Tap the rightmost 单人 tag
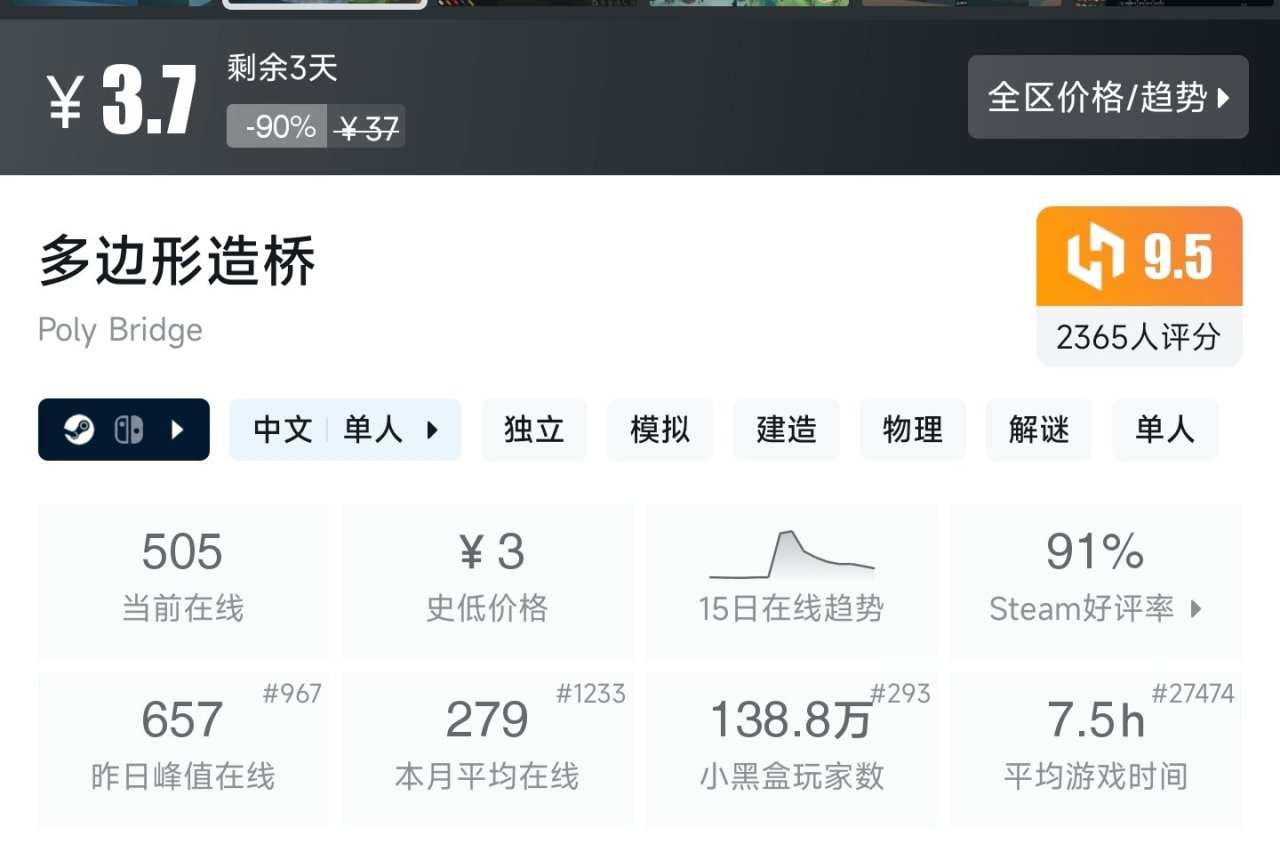The height and width of the screenshot is (852, 1280). pos(1164,430)
